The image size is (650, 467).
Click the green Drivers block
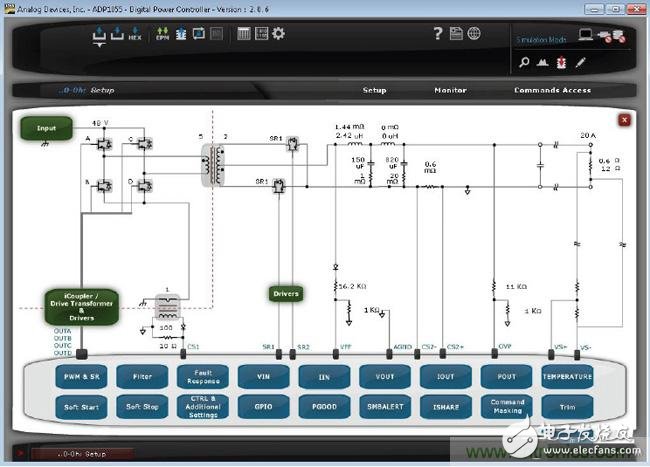(x=286, y=294)
